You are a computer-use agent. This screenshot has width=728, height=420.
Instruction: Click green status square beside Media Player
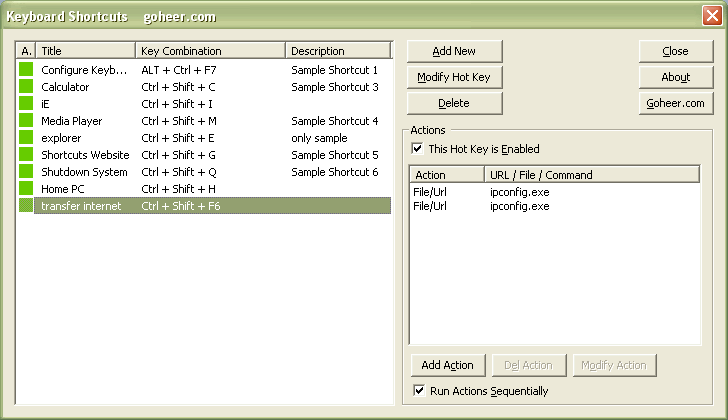(x=26, y=121)
